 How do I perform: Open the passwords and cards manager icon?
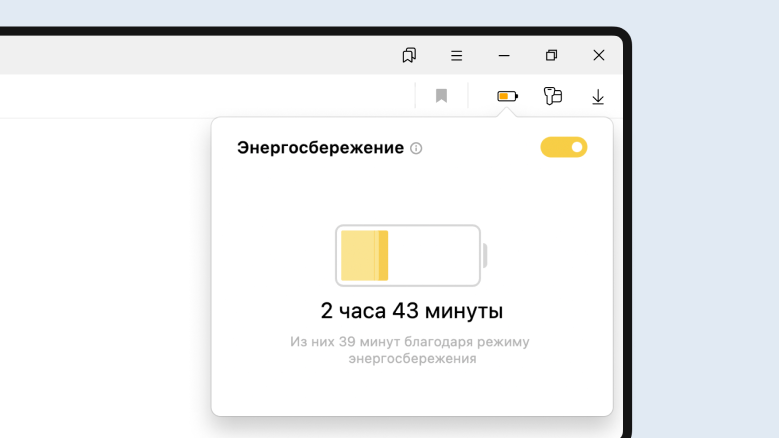552,96
